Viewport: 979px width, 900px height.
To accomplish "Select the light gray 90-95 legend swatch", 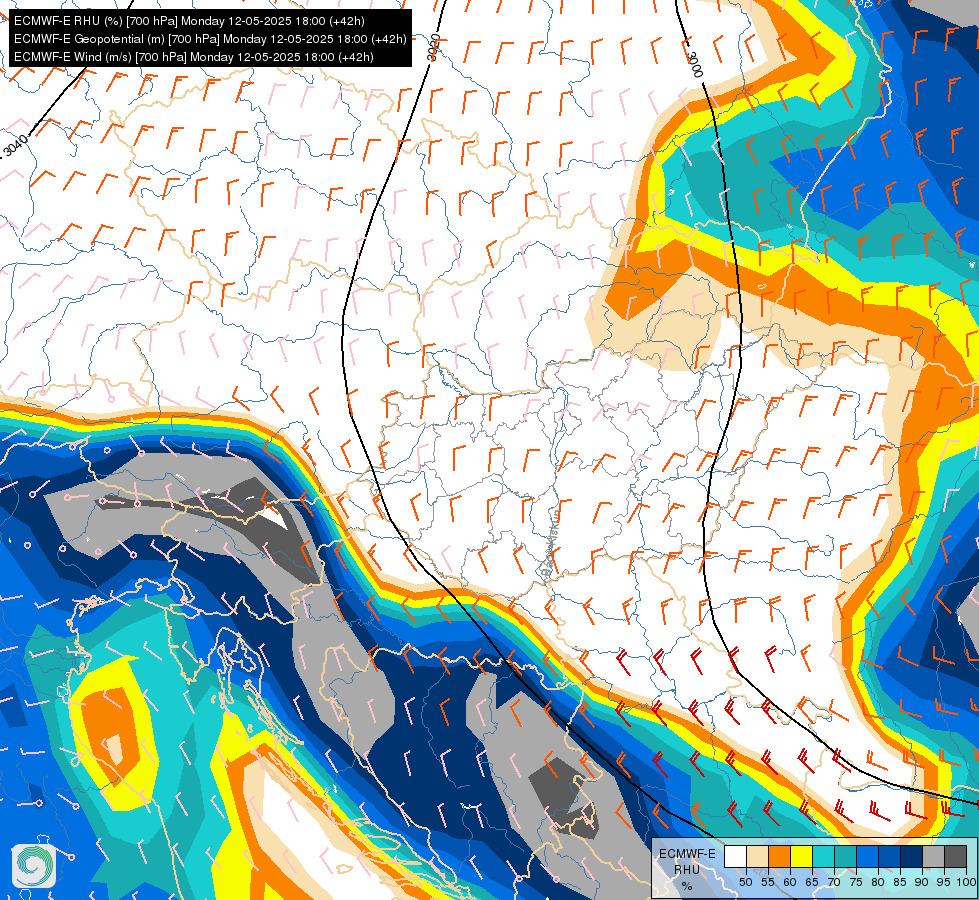I will click(933, 857).
